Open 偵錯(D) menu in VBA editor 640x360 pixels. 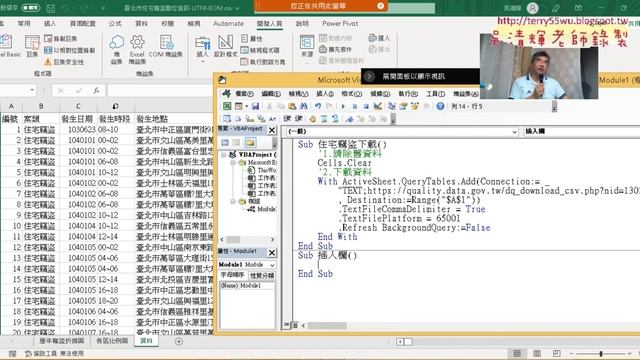pos(380,93)
